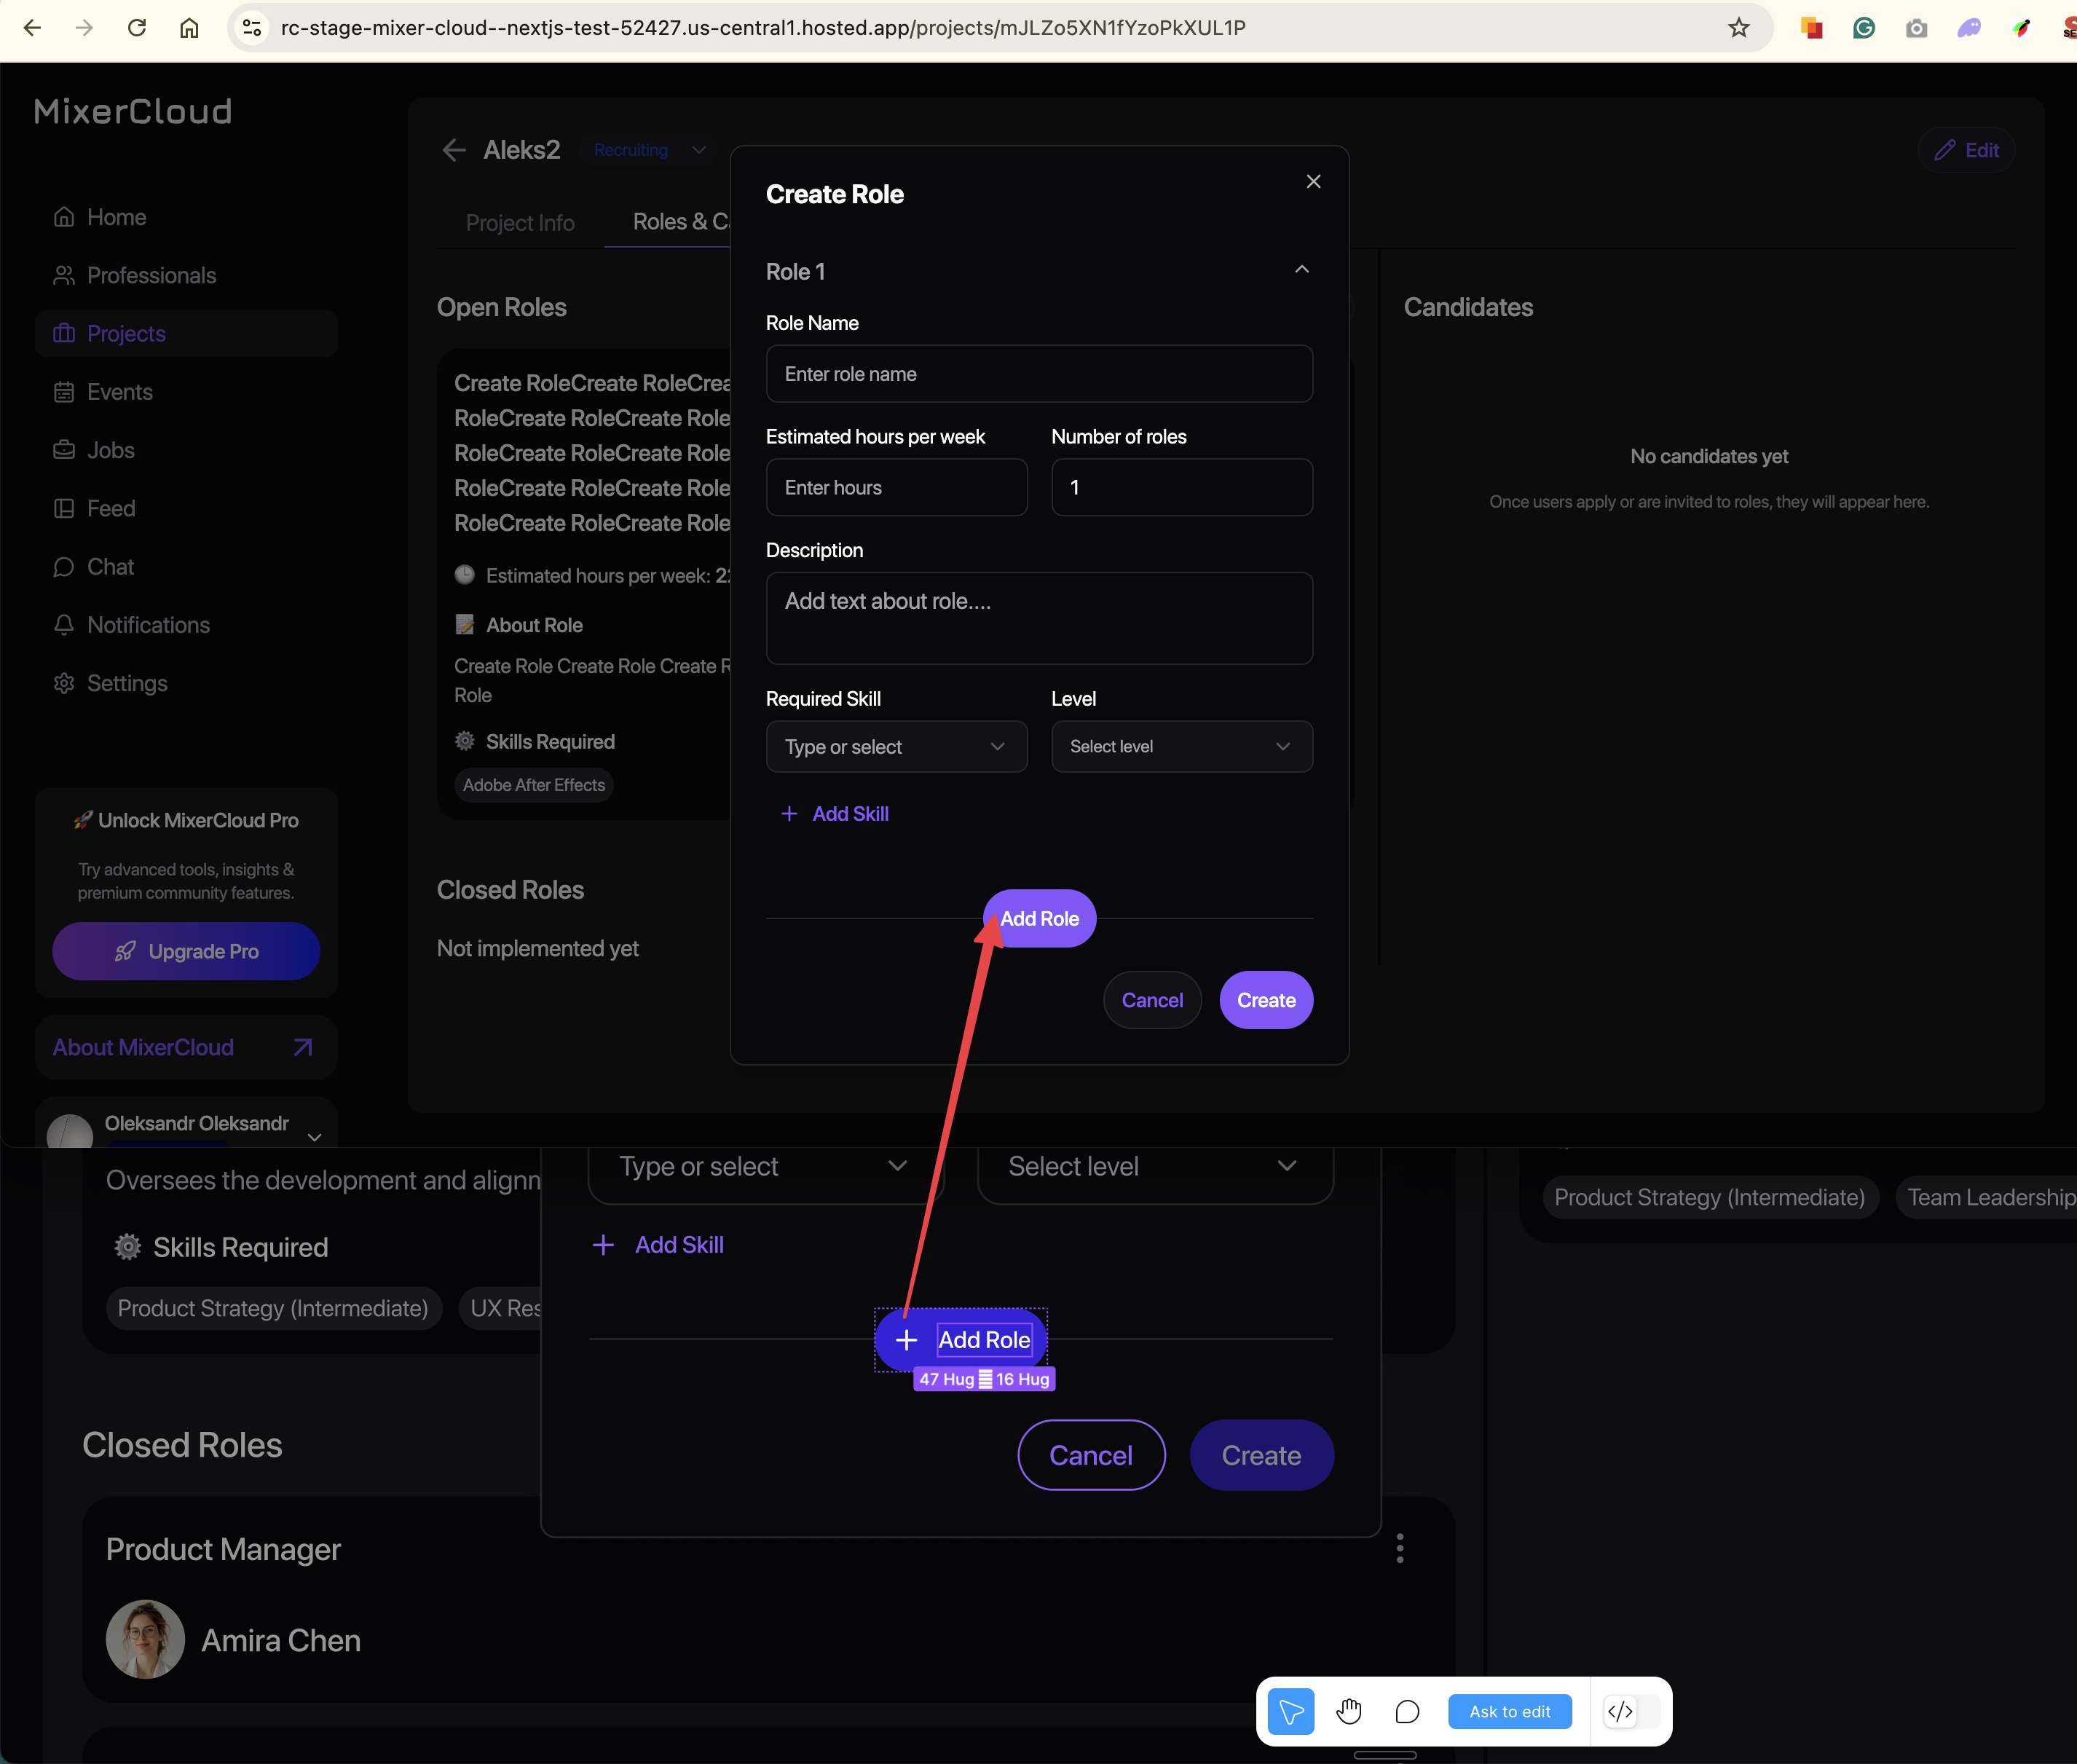
Task: Select the cursor pointer tool
Action: 1290,1712
